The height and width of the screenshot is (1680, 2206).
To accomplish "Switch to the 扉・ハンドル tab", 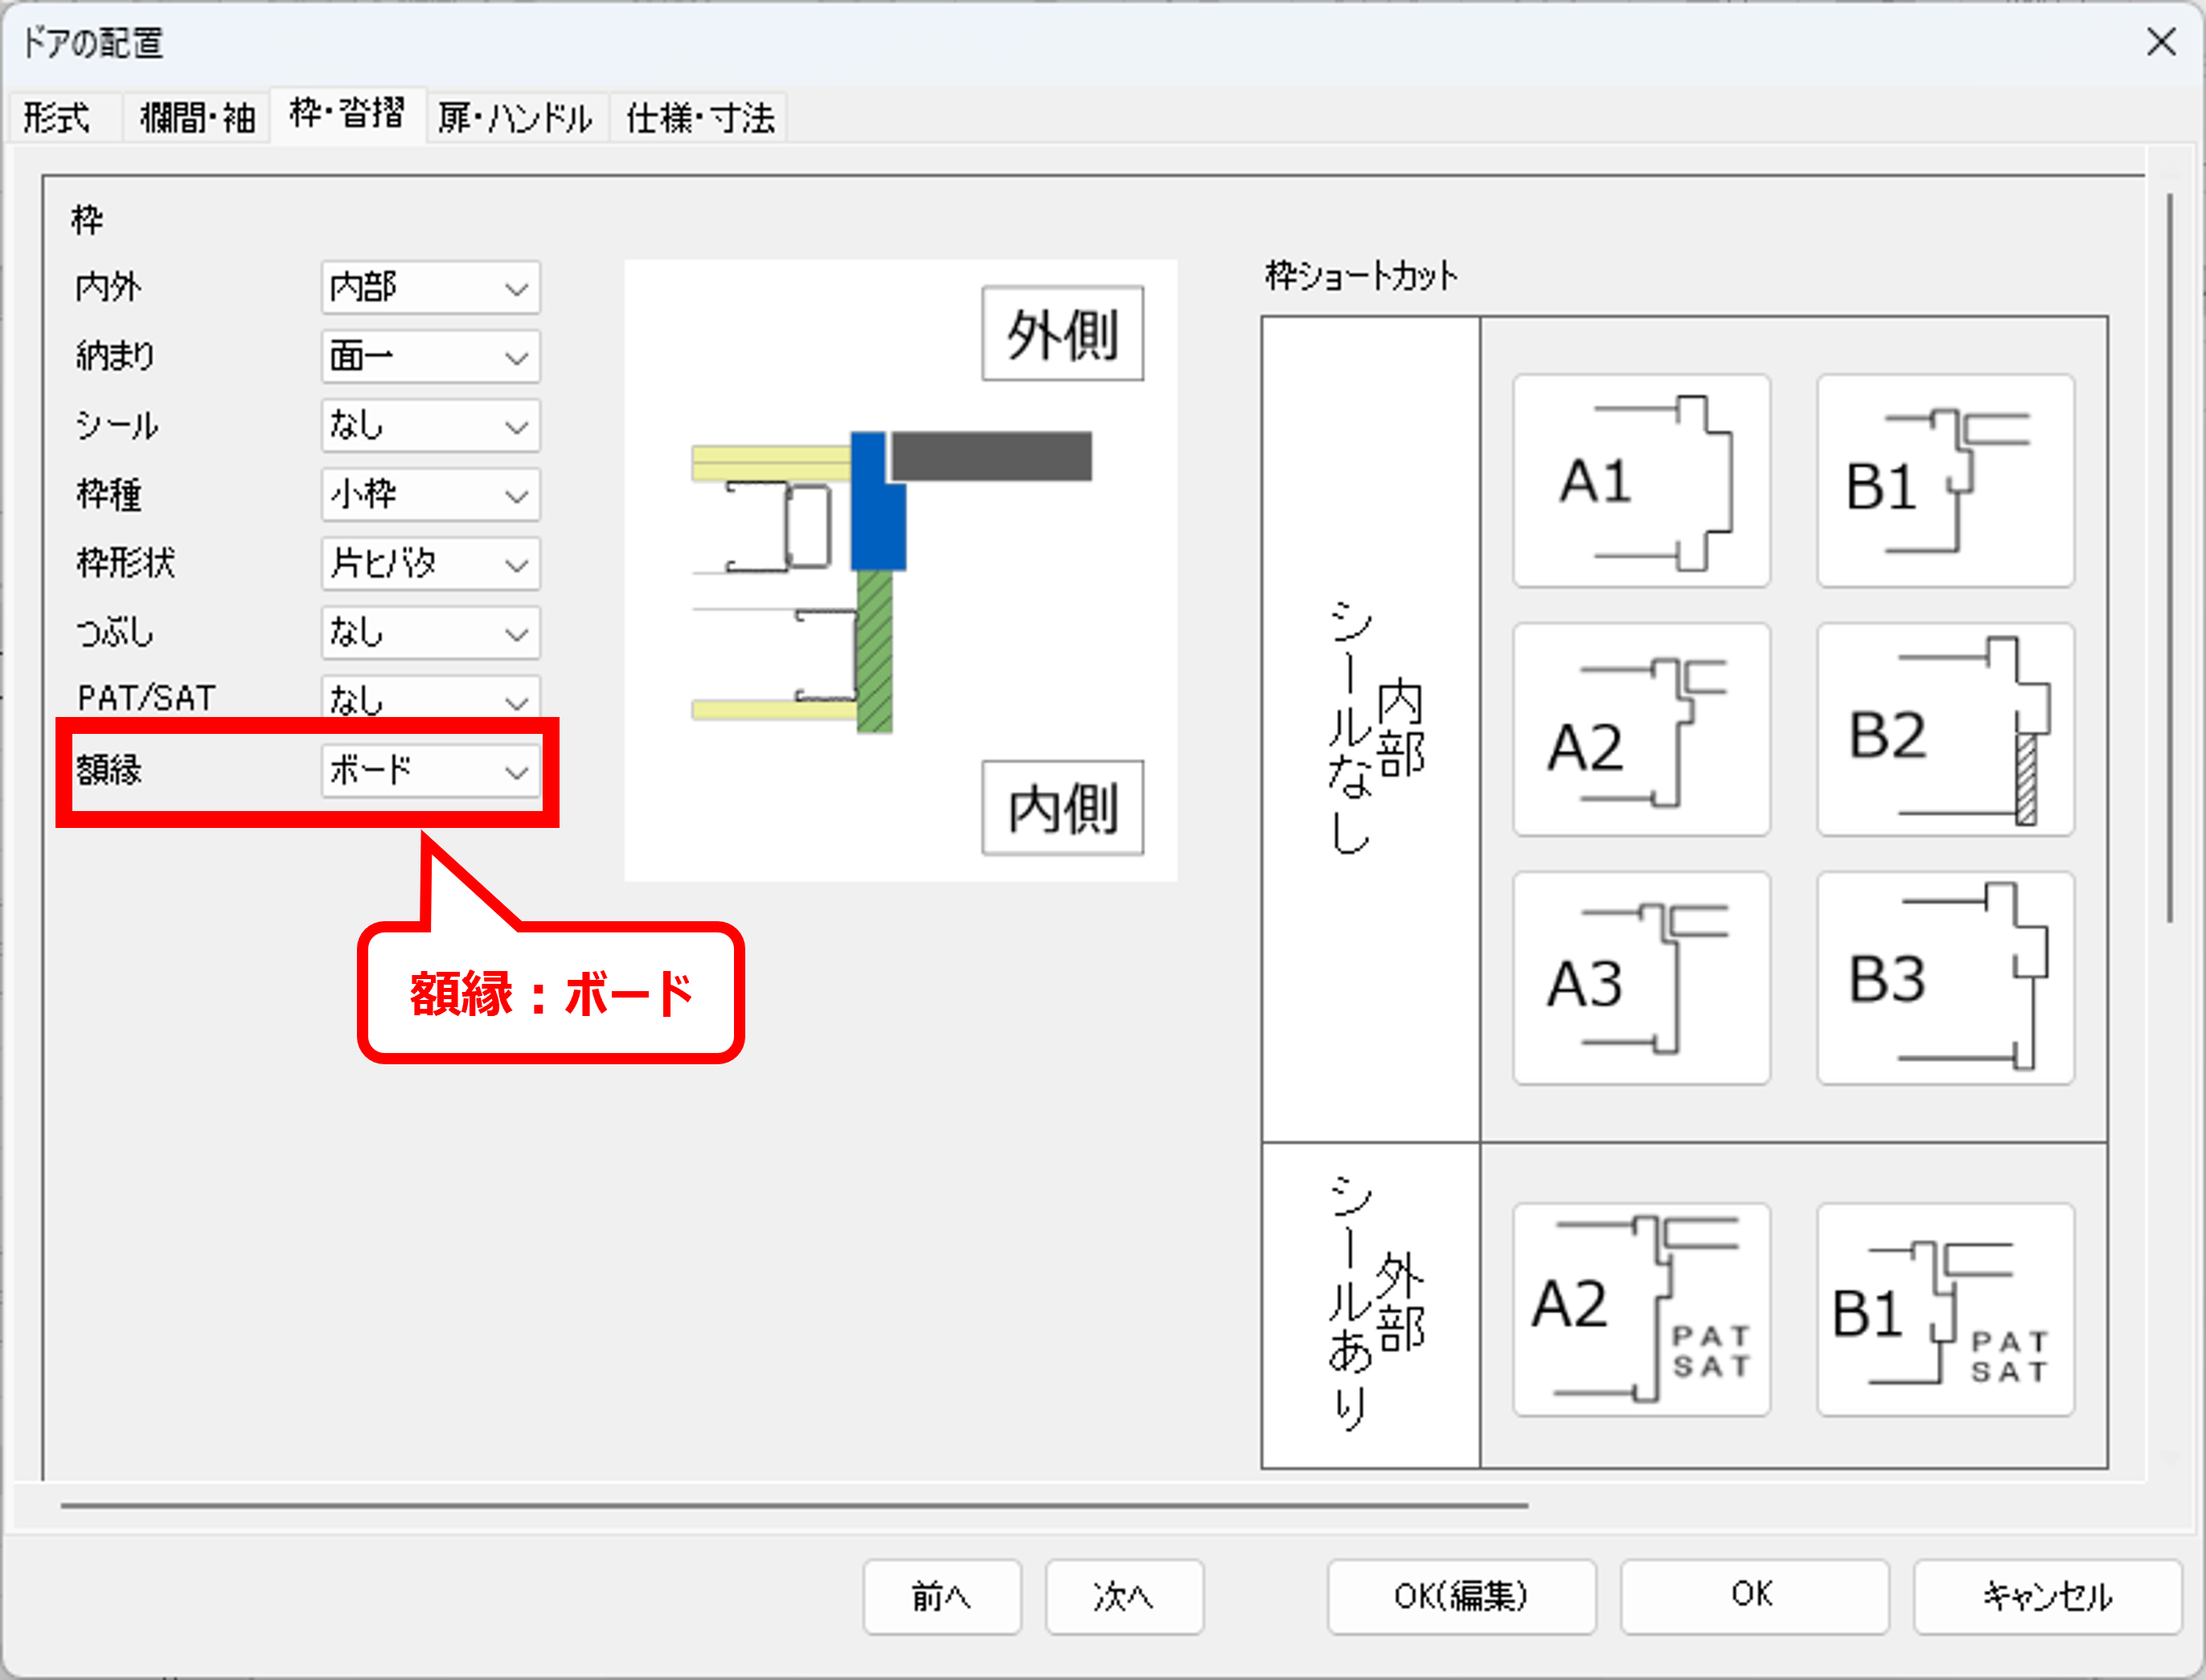I will click(516, 118).
